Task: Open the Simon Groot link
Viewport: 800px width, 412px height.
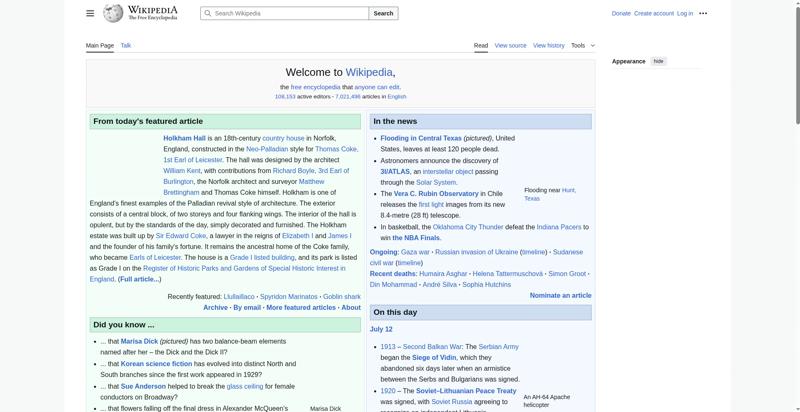Action: (567, 274)
